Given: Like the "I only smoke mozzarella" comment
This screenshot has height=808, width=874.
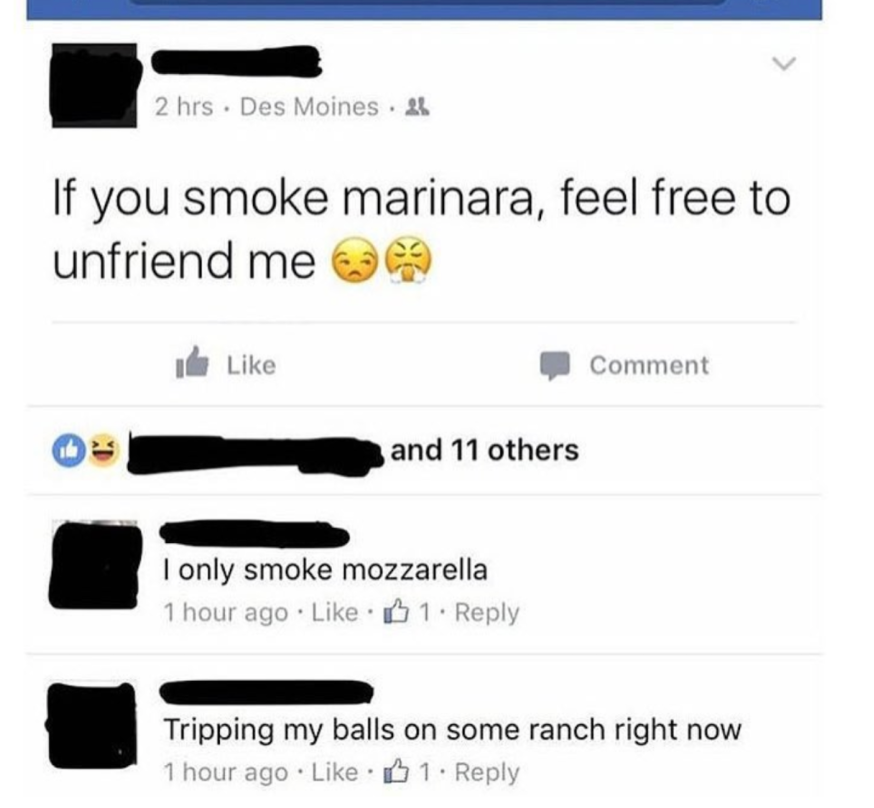Looking at the screenshot, I should (334, 612).
